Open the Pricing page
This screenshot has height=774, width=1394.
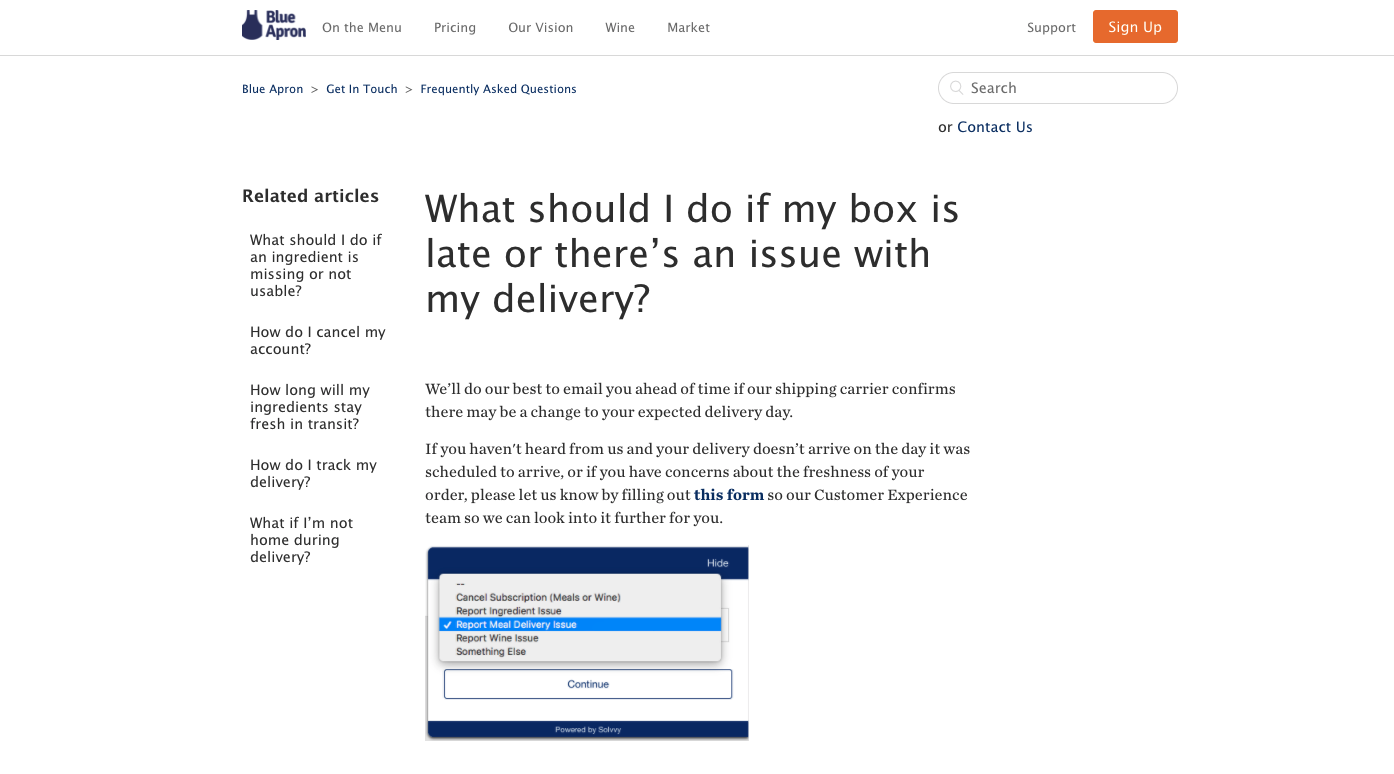[455, 28]
